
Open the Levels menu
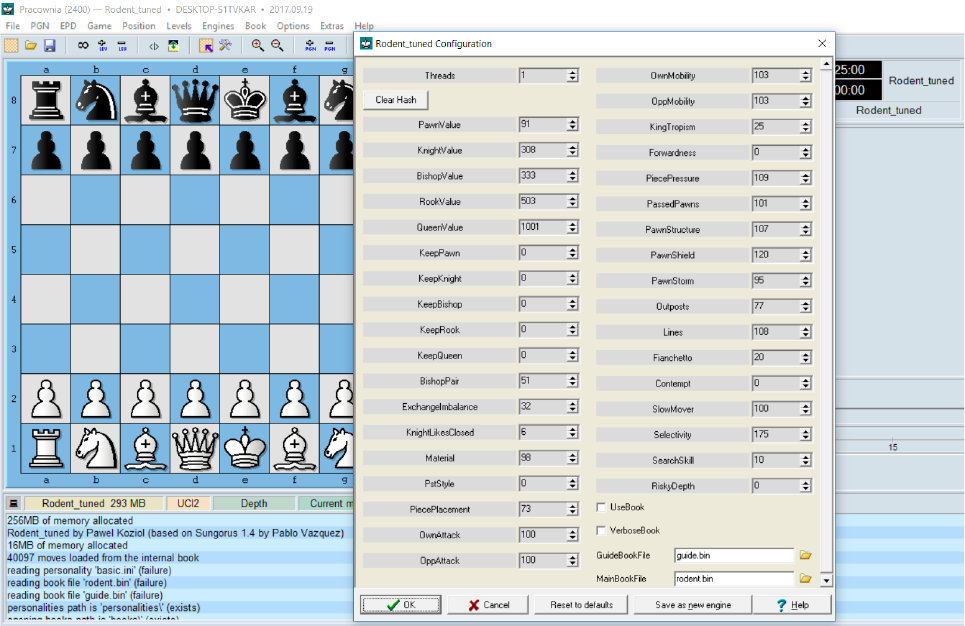point(178,26)
